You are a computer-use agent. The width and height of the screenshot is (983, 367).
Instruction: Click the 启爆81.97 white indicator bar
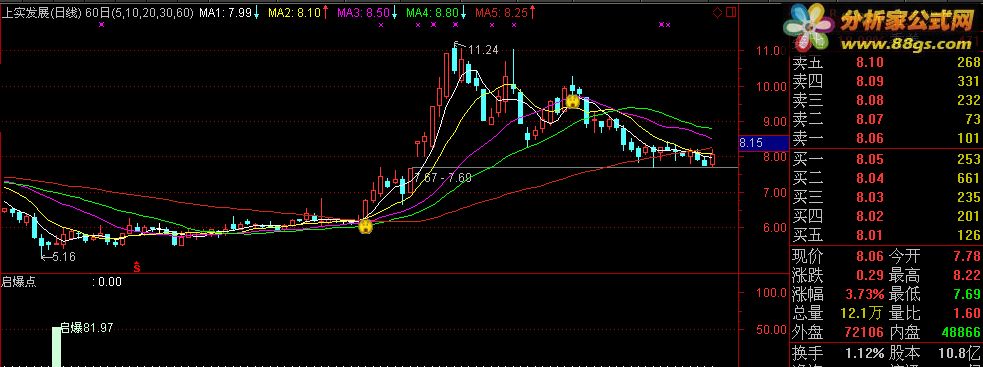point(56,347)
